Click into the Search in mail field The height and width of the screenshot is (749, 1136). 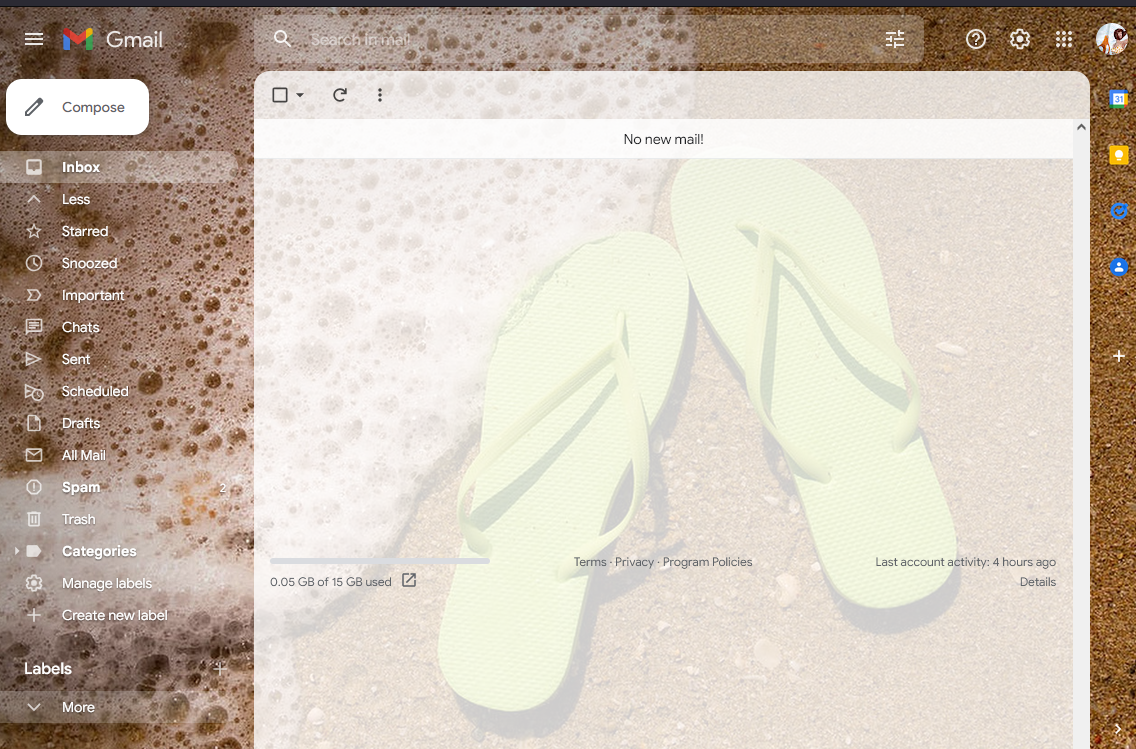[x=588, y=39]
